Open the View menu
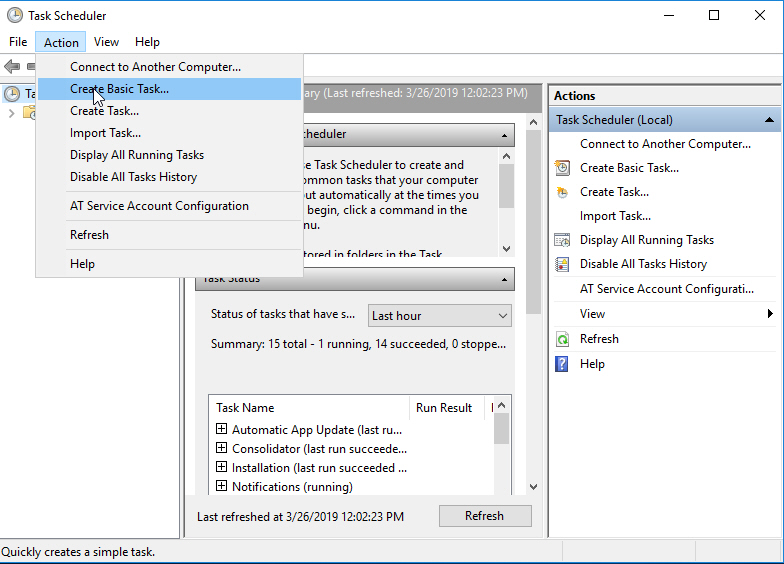Screen dimensions: 784x564 (x=106, y=42)
